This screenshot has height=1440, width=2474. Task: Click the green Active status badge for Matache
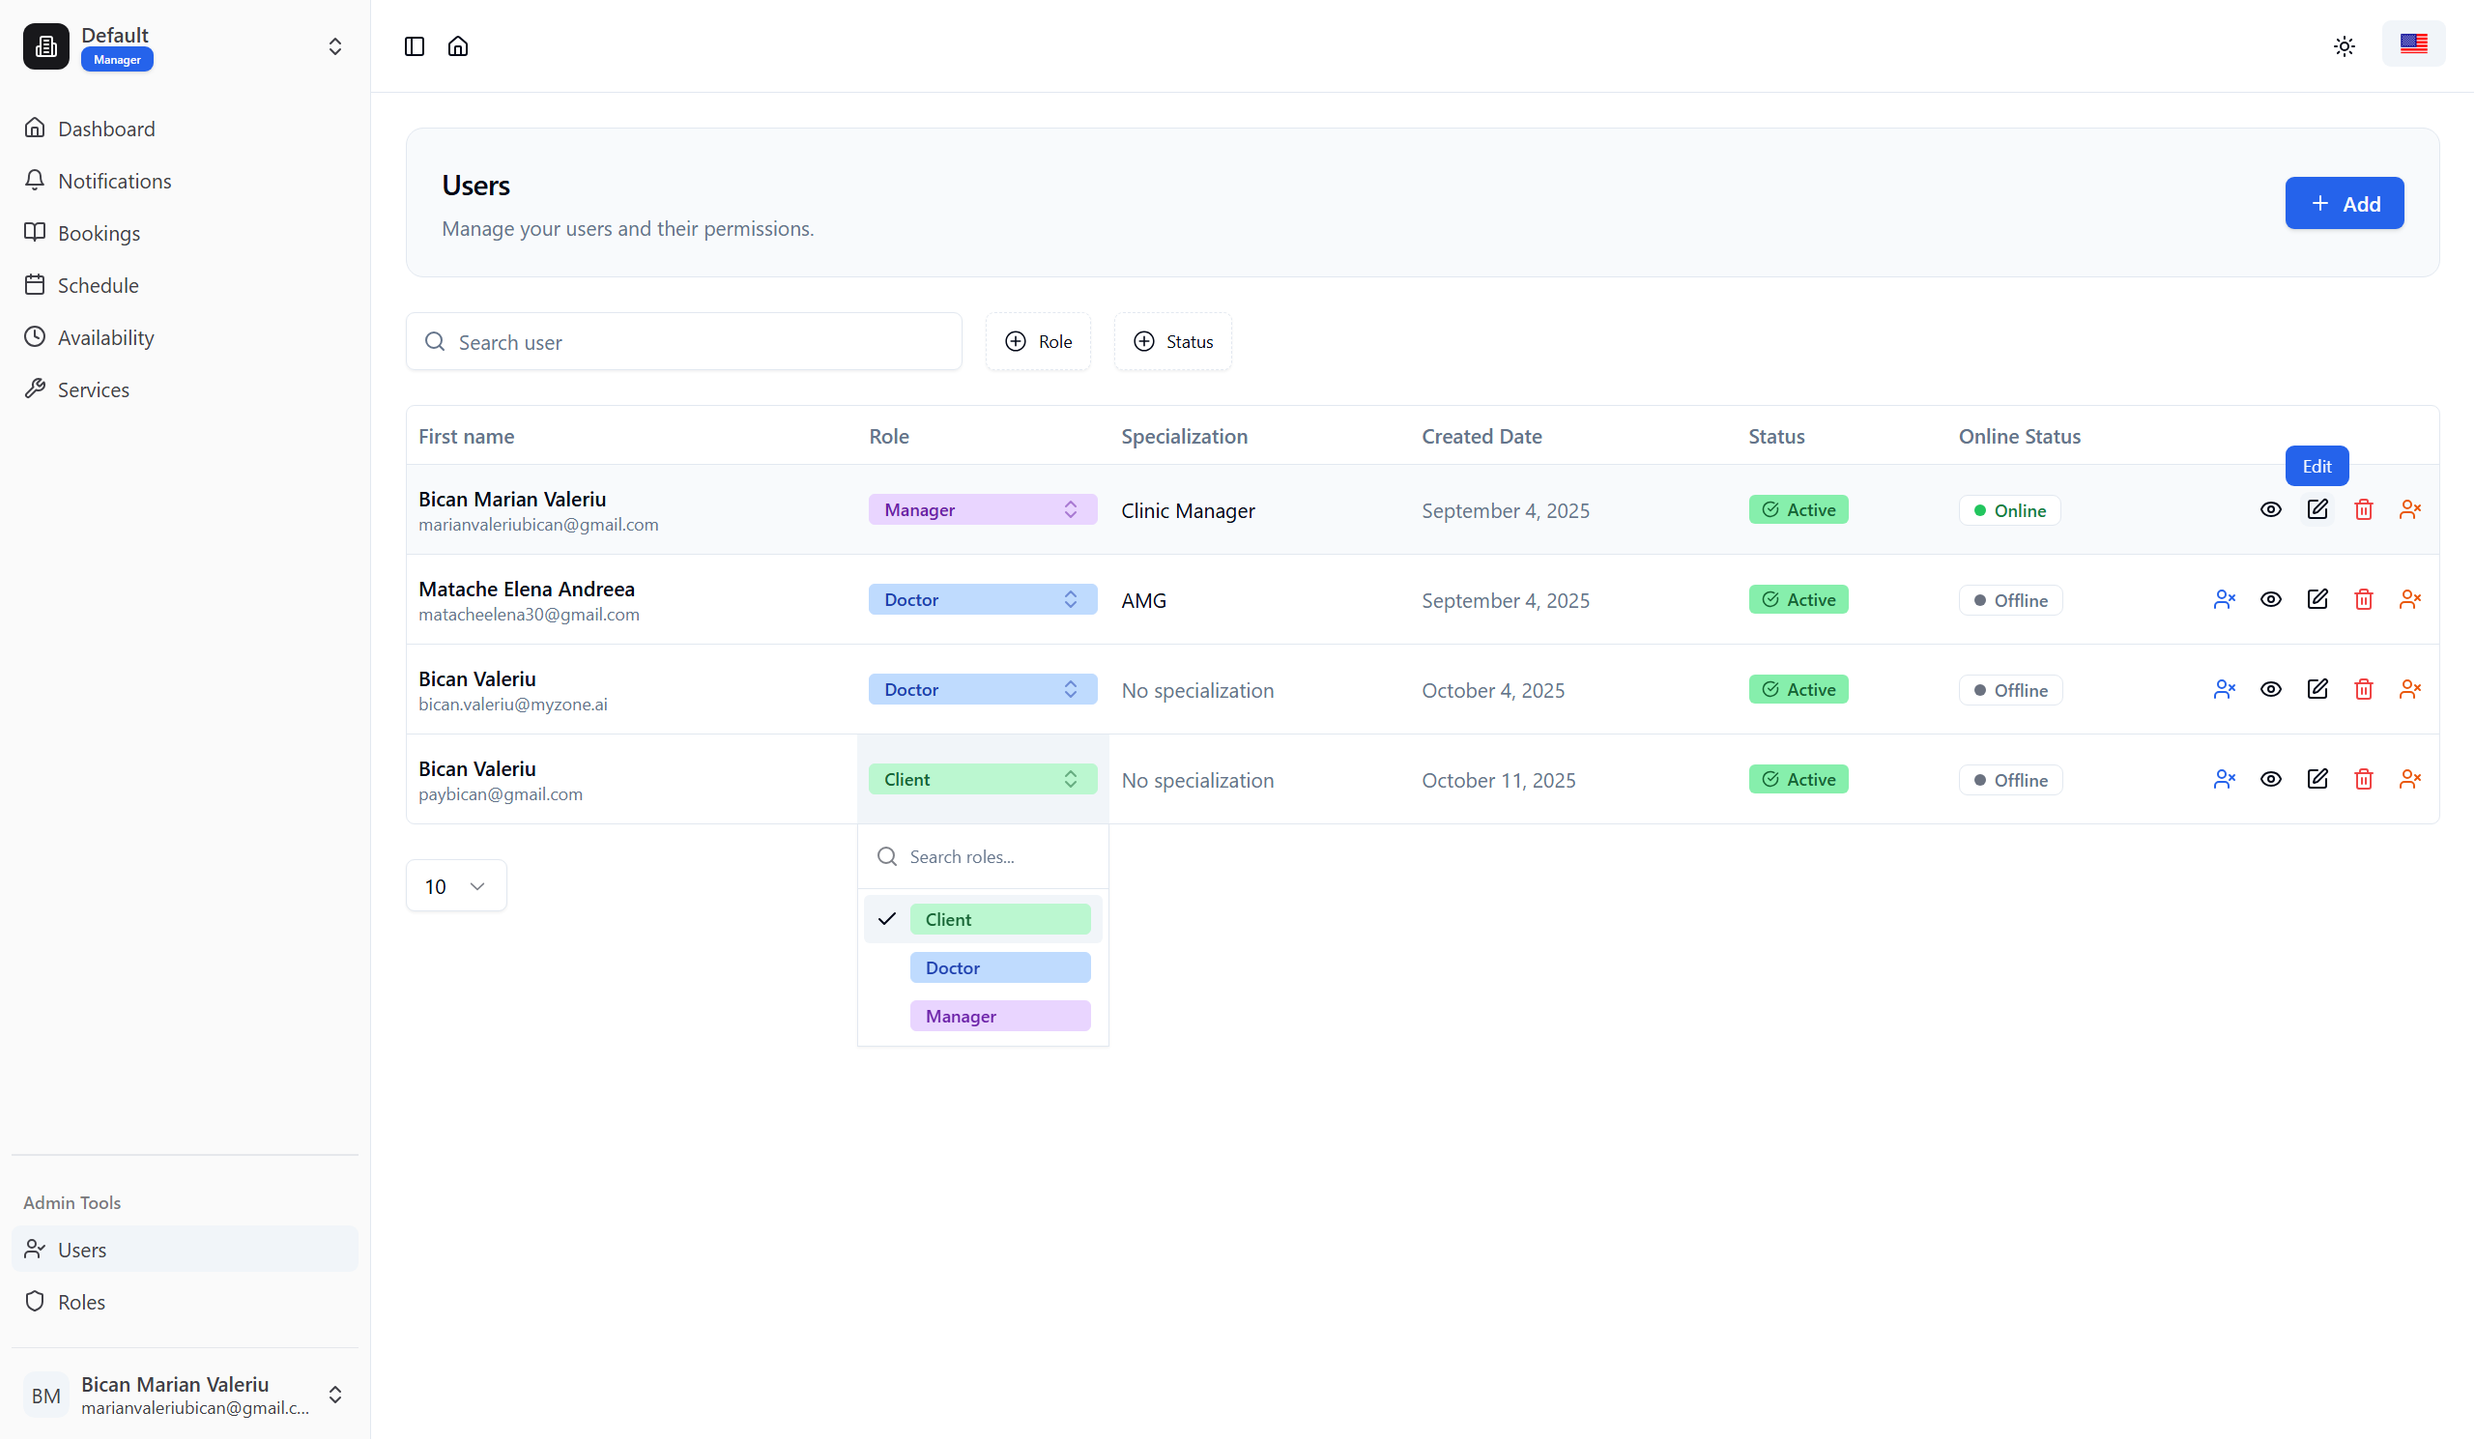[x=1798, y=600]
